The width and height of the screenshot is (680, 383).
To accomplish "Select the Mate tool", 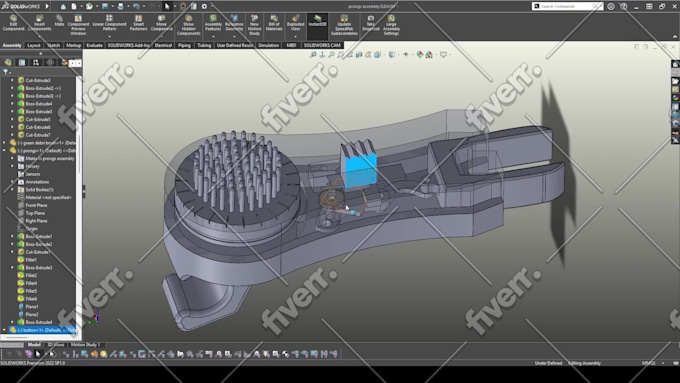I will click(59, 21).
